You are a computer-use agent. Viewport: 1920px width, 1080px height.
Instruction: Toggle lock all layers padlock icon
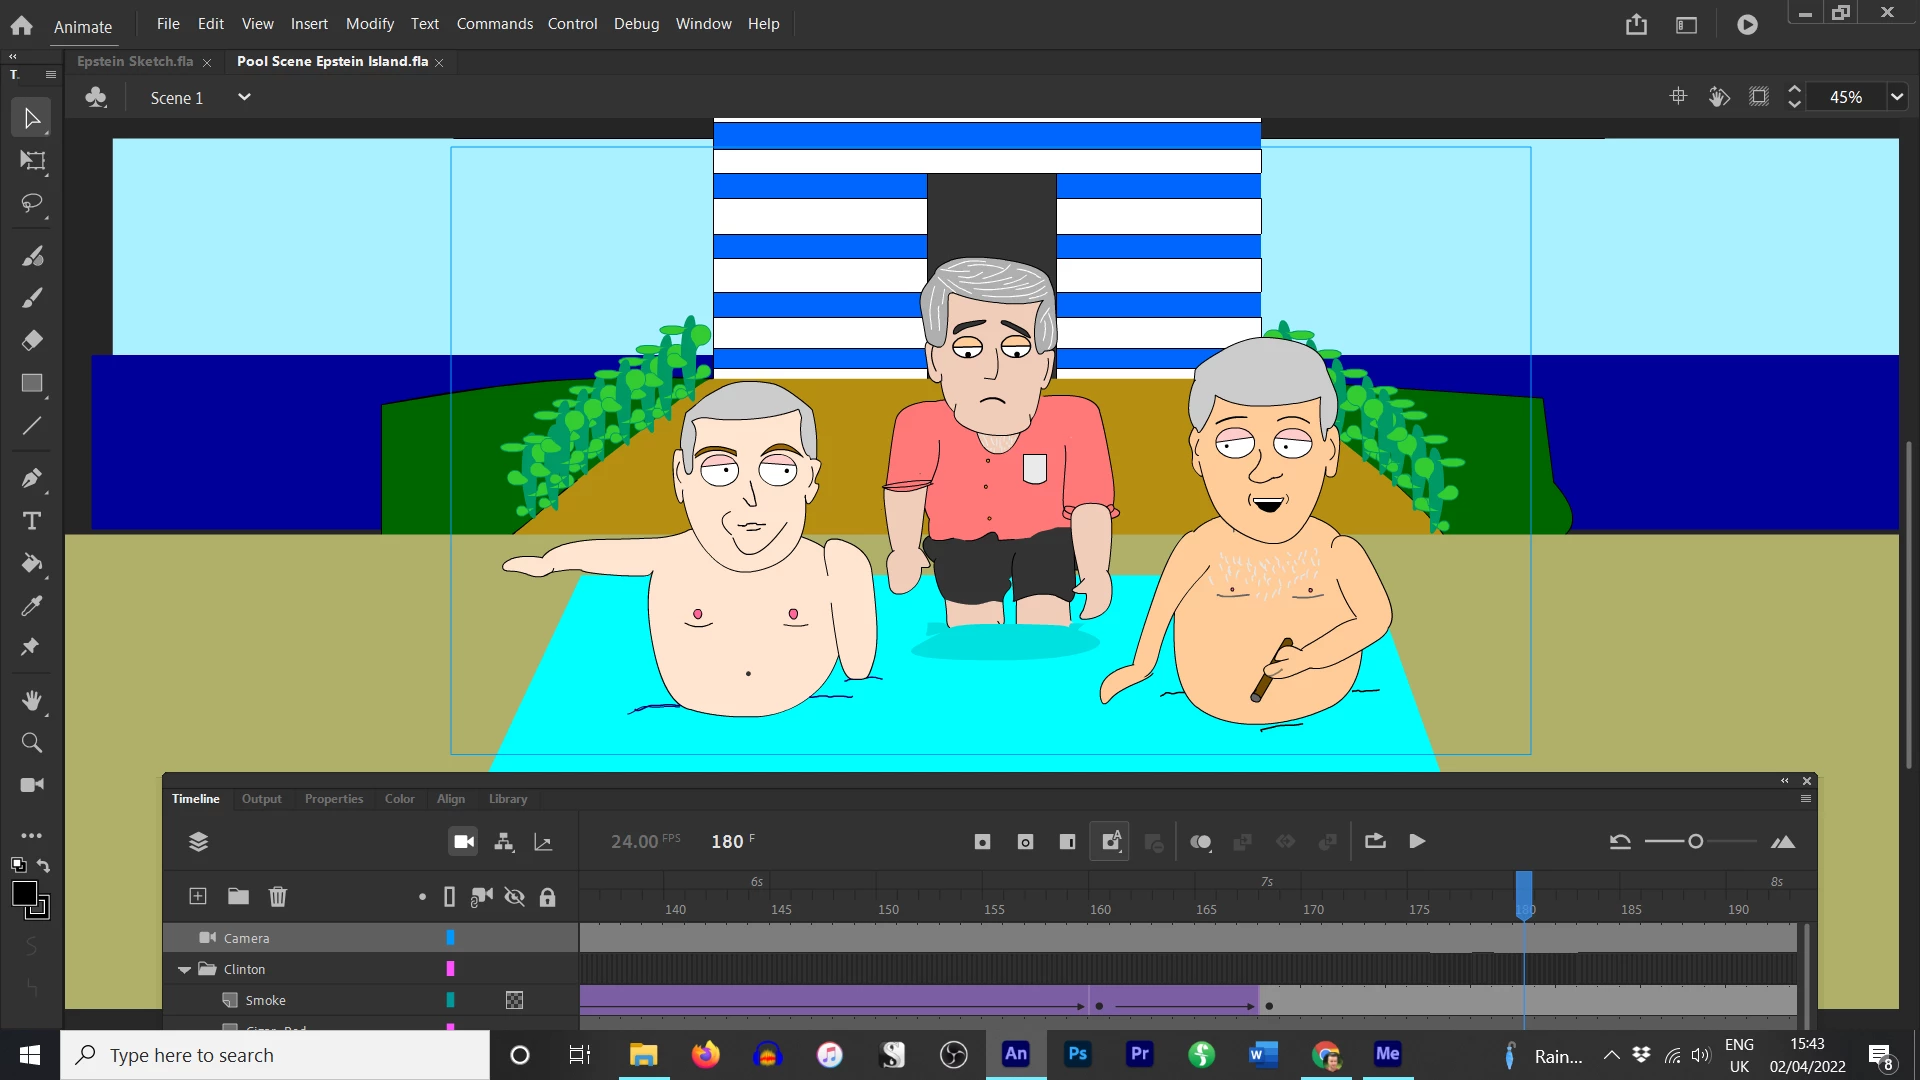[547, 897]
